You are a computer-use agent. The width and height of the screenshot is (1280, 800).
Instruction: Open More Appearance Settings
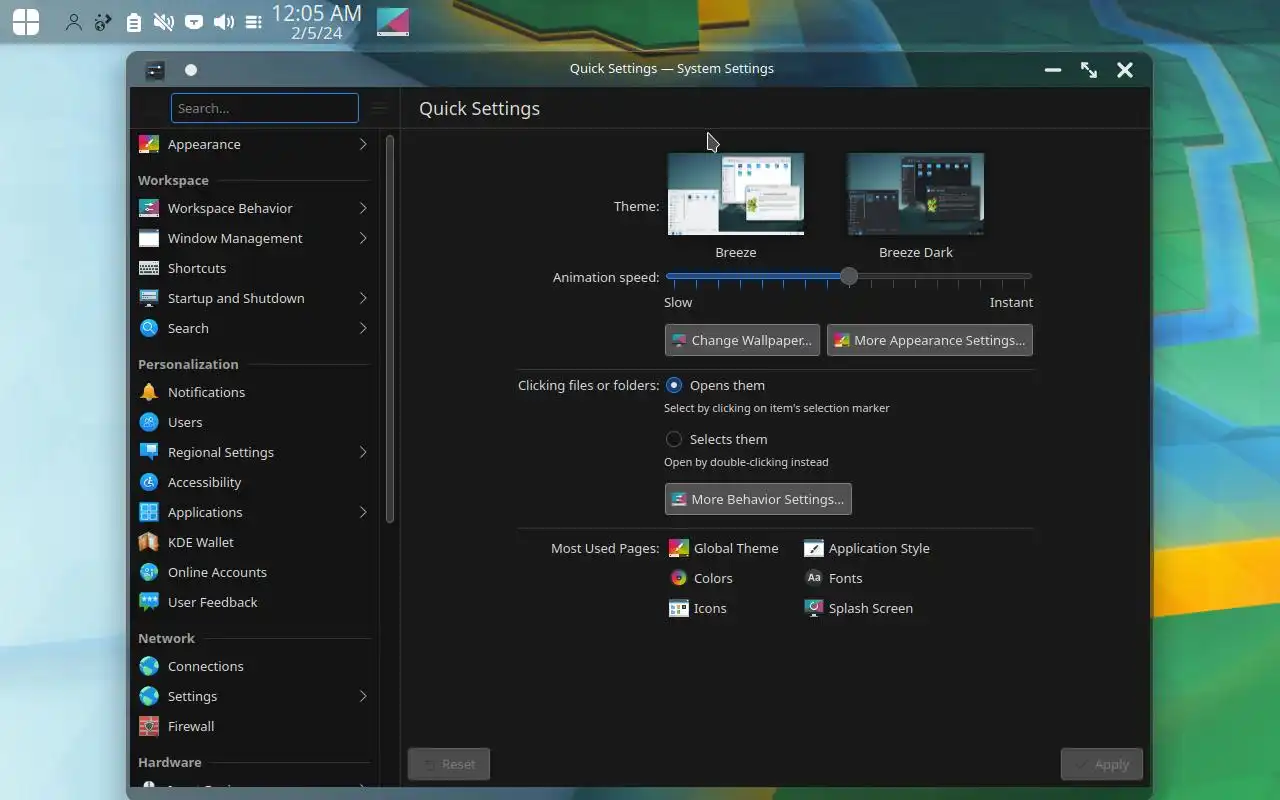click(930, 340)
